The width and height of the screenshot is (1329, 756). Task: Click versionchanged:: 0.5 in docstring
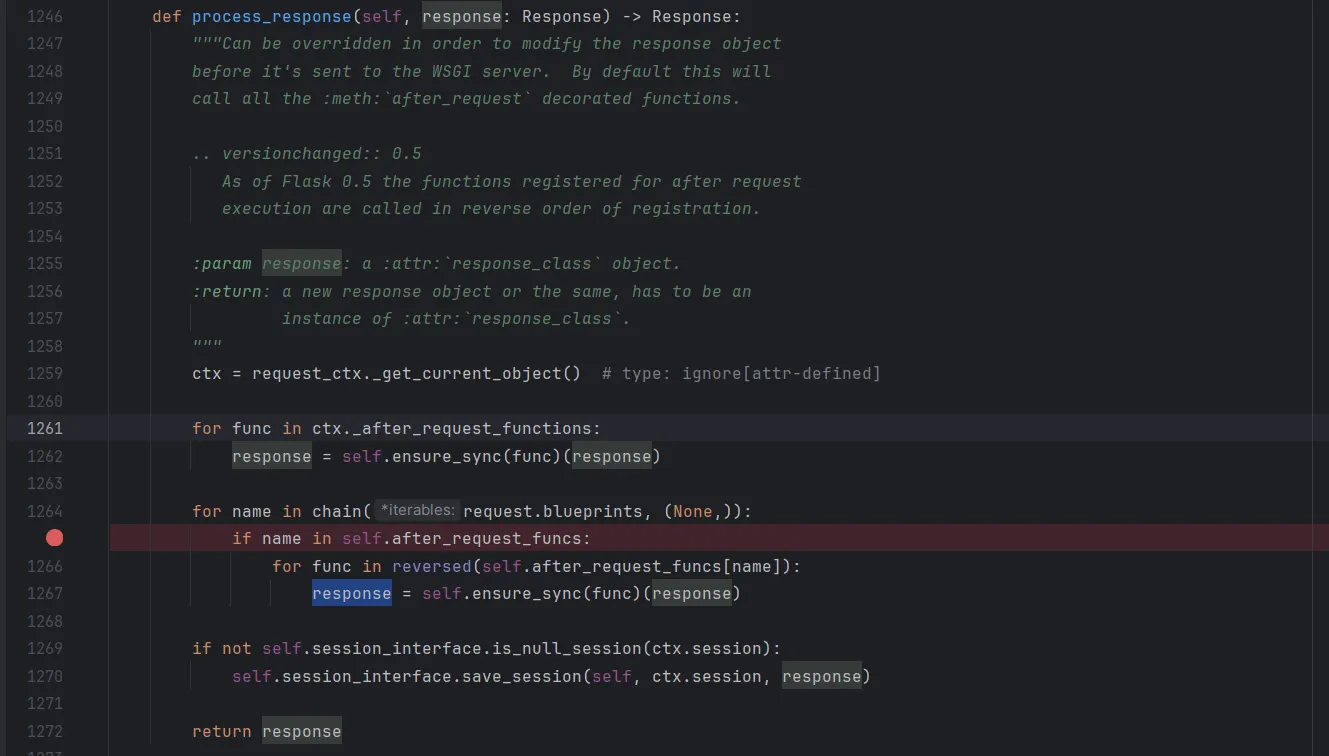pos(322,154)
